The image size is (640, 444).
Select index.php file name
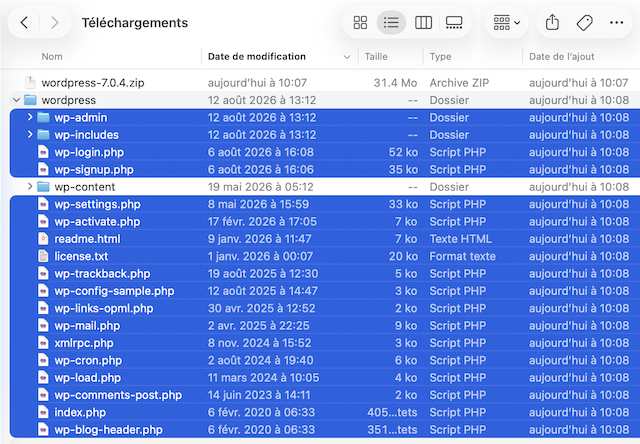(x=80, y=413)
